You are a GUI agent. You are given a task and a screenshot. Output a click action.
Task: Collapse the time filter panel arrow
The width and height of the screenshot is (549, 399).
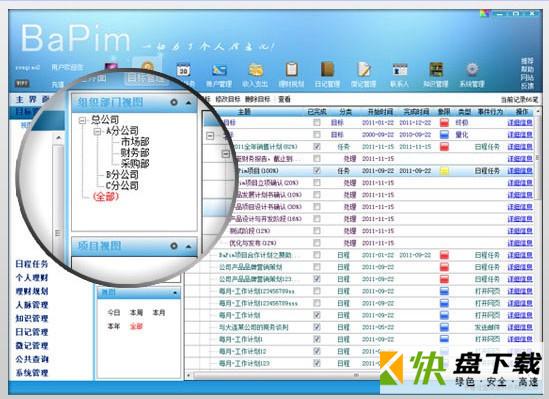[x=175, y=293]
